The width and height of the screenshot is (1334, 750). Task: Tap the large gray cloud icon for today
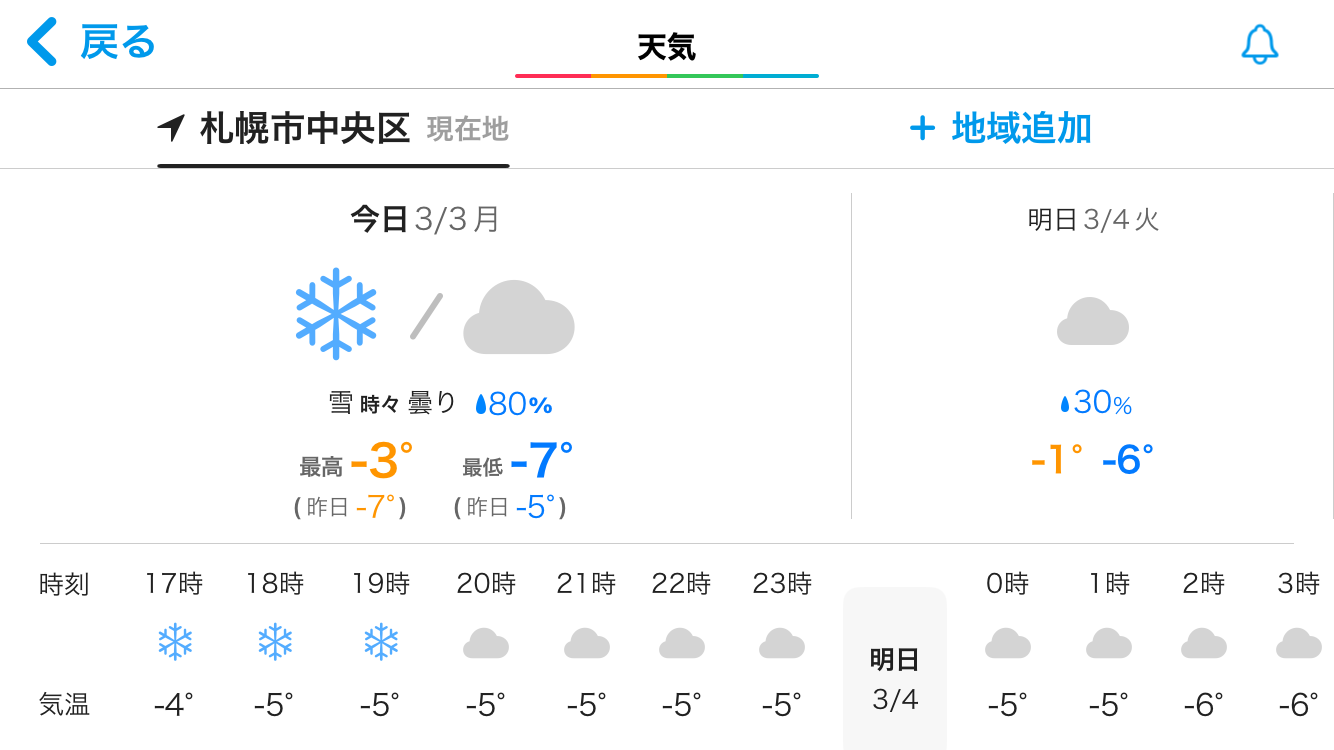518,318
